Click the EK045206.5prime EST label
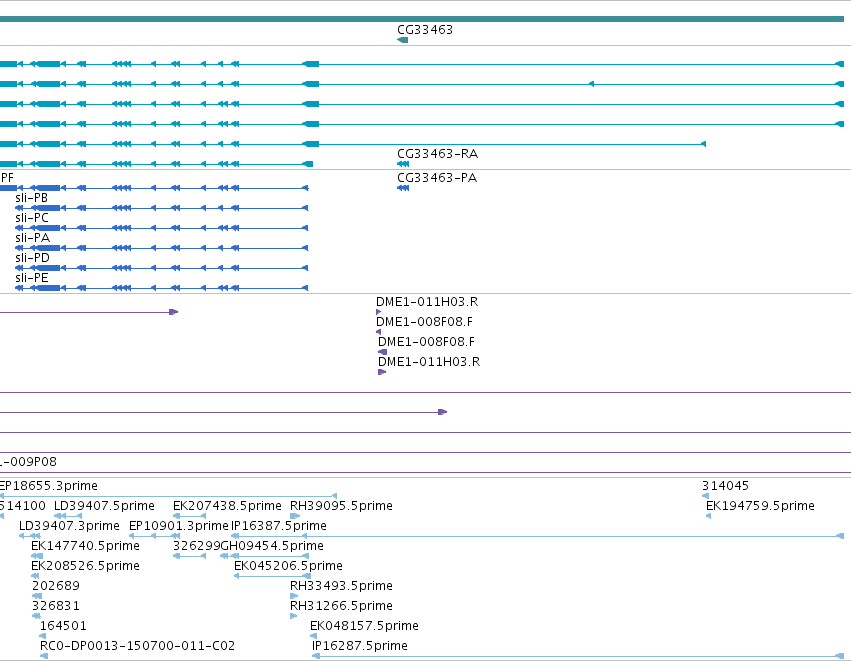 click(288, 566)
